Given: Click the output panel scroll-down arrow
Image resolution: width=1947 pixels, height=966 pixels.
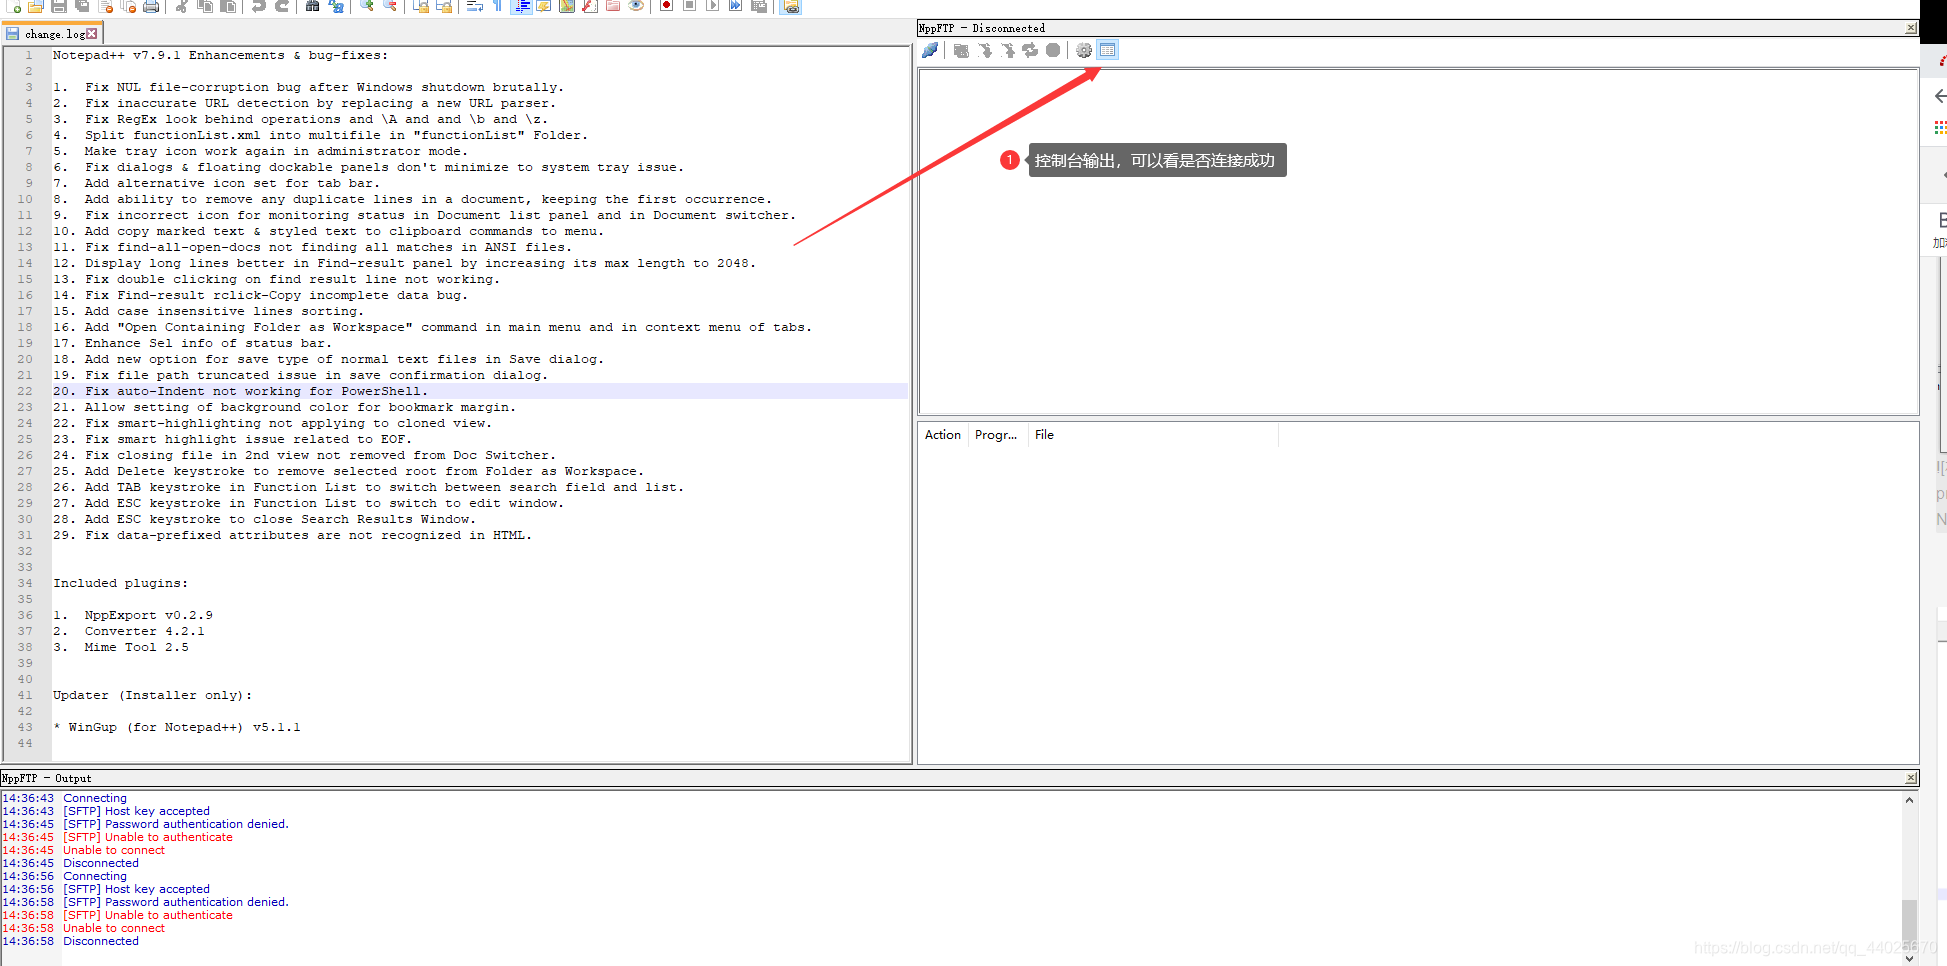Looking at the screenshot, I should click(1909, 958).
